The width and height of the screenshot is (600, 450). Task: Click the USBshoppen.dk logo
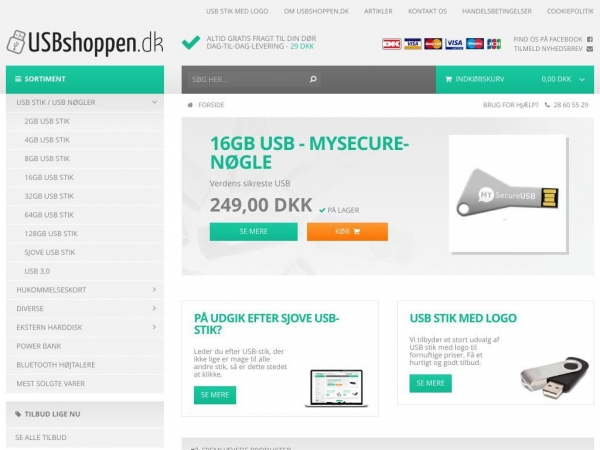click(x=85, y=42)
